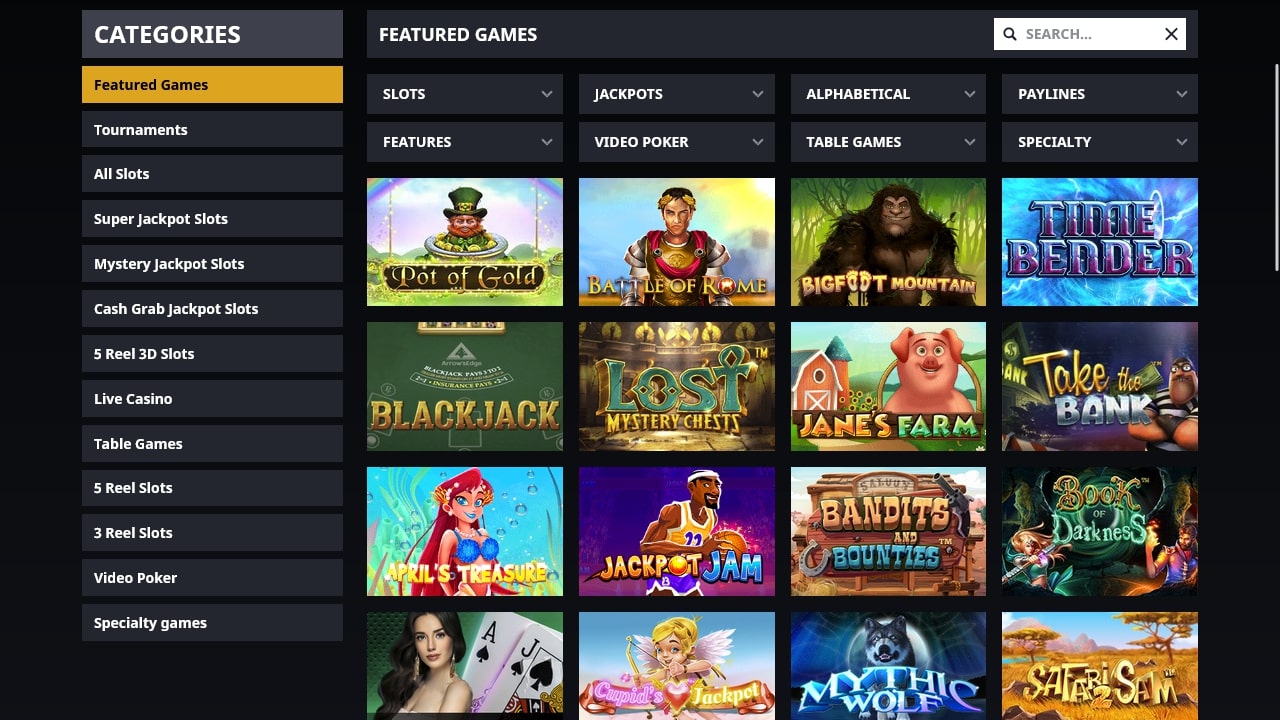Screen dimensions: 1280x720
Task: Expand the Slots dropdown filter
Action: pos(465,94)
